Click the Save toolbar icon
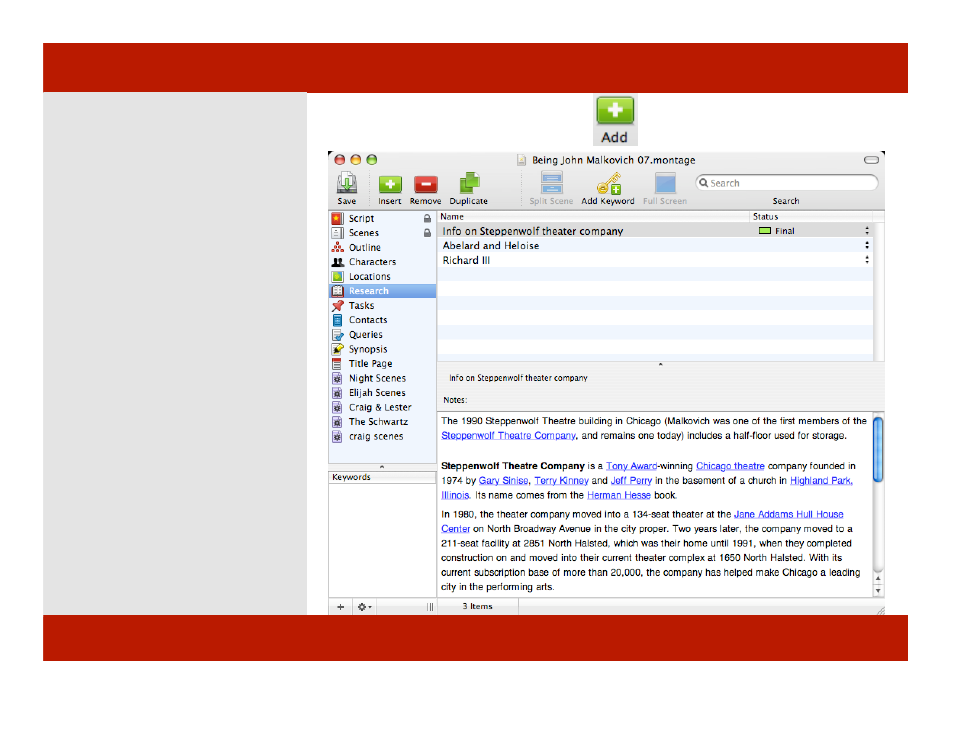This screenshot has width=954, height=737. click(x=347, y=183)
